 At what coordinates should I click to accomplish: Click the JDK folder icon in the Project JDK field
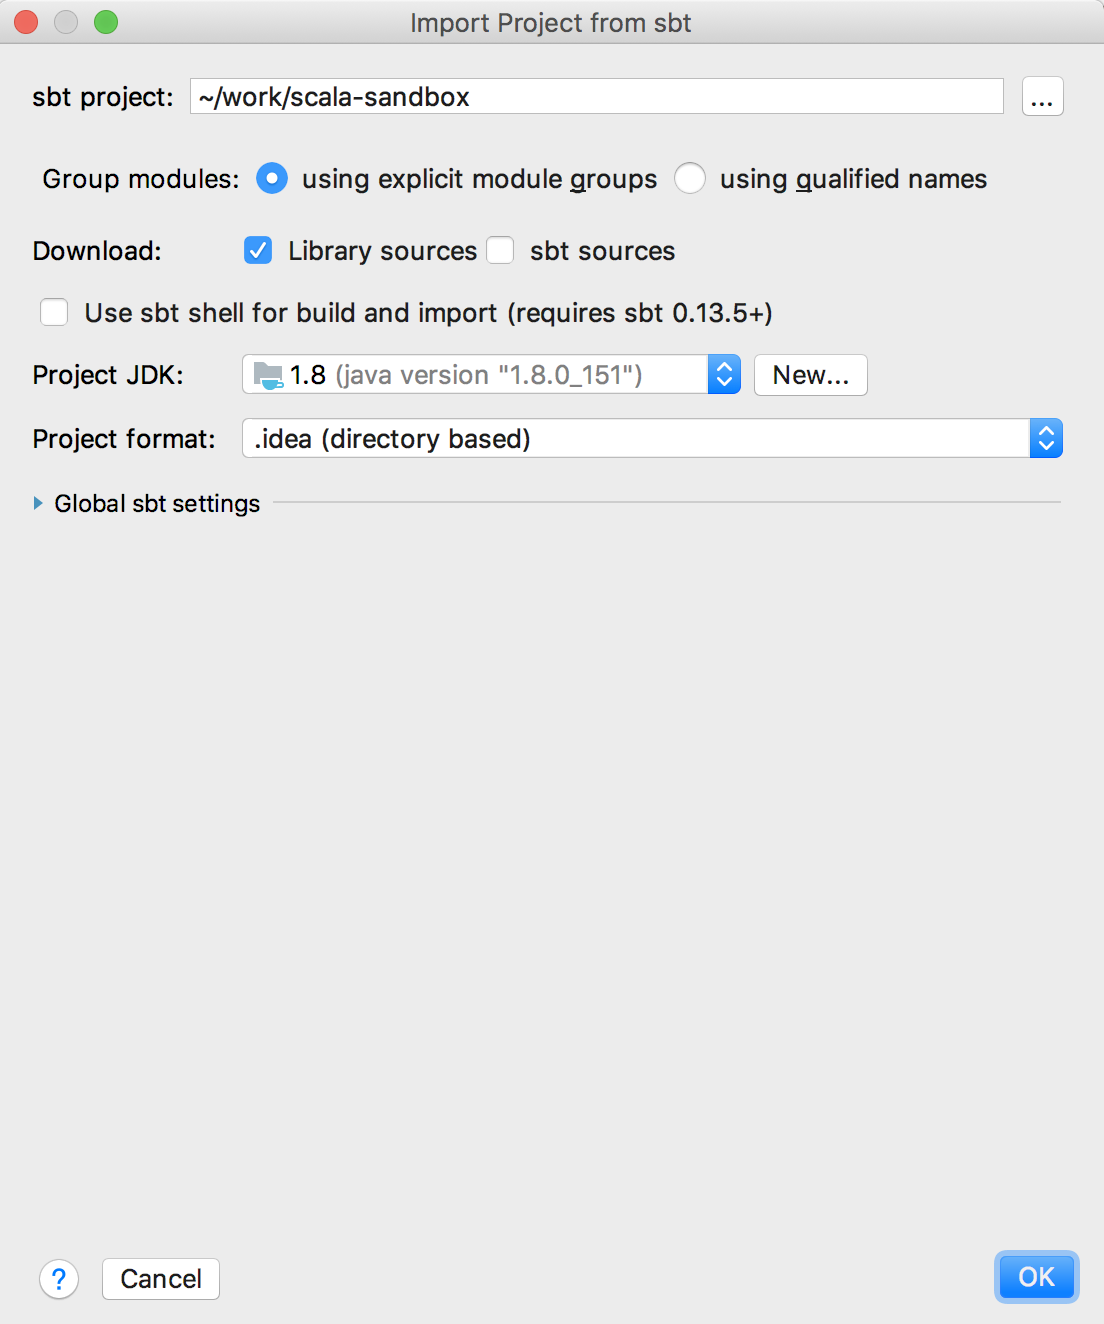coord(266,374)
